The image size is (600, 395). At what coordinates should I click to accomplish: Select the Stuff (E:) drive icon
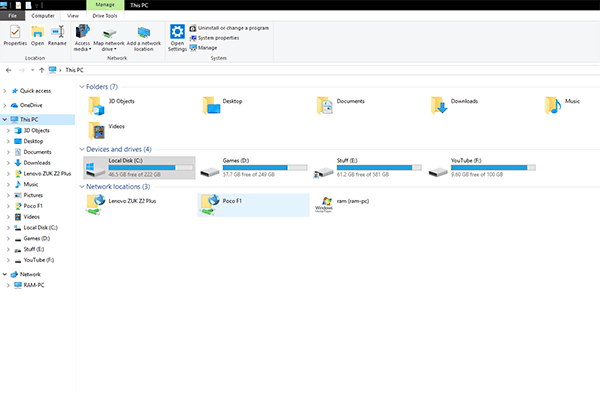click(x=324, y=173)
